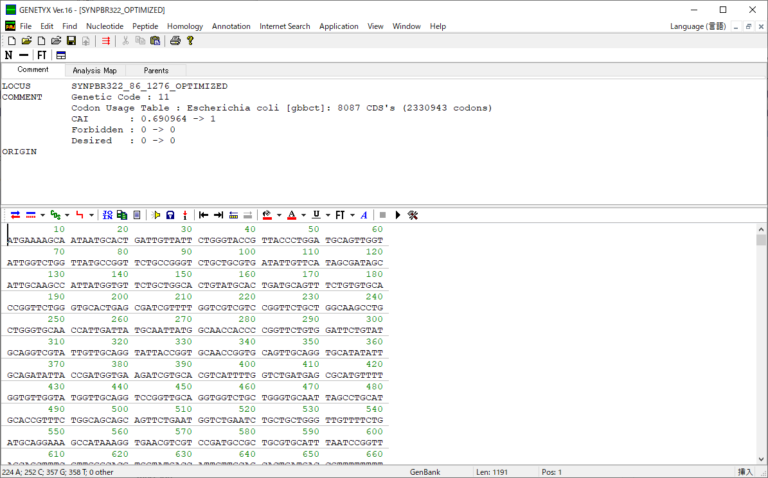Viewport: 768px width, 478px height.
Task: Click the bold N toolbar button
Action: [x=8, y=55]
